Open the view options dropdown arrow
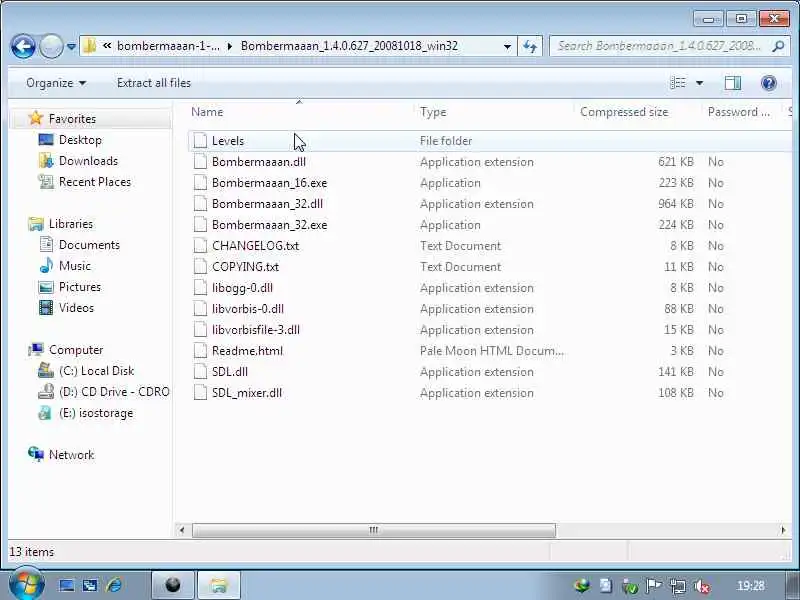This screenshot has height=600, width=800. [699, 83]
